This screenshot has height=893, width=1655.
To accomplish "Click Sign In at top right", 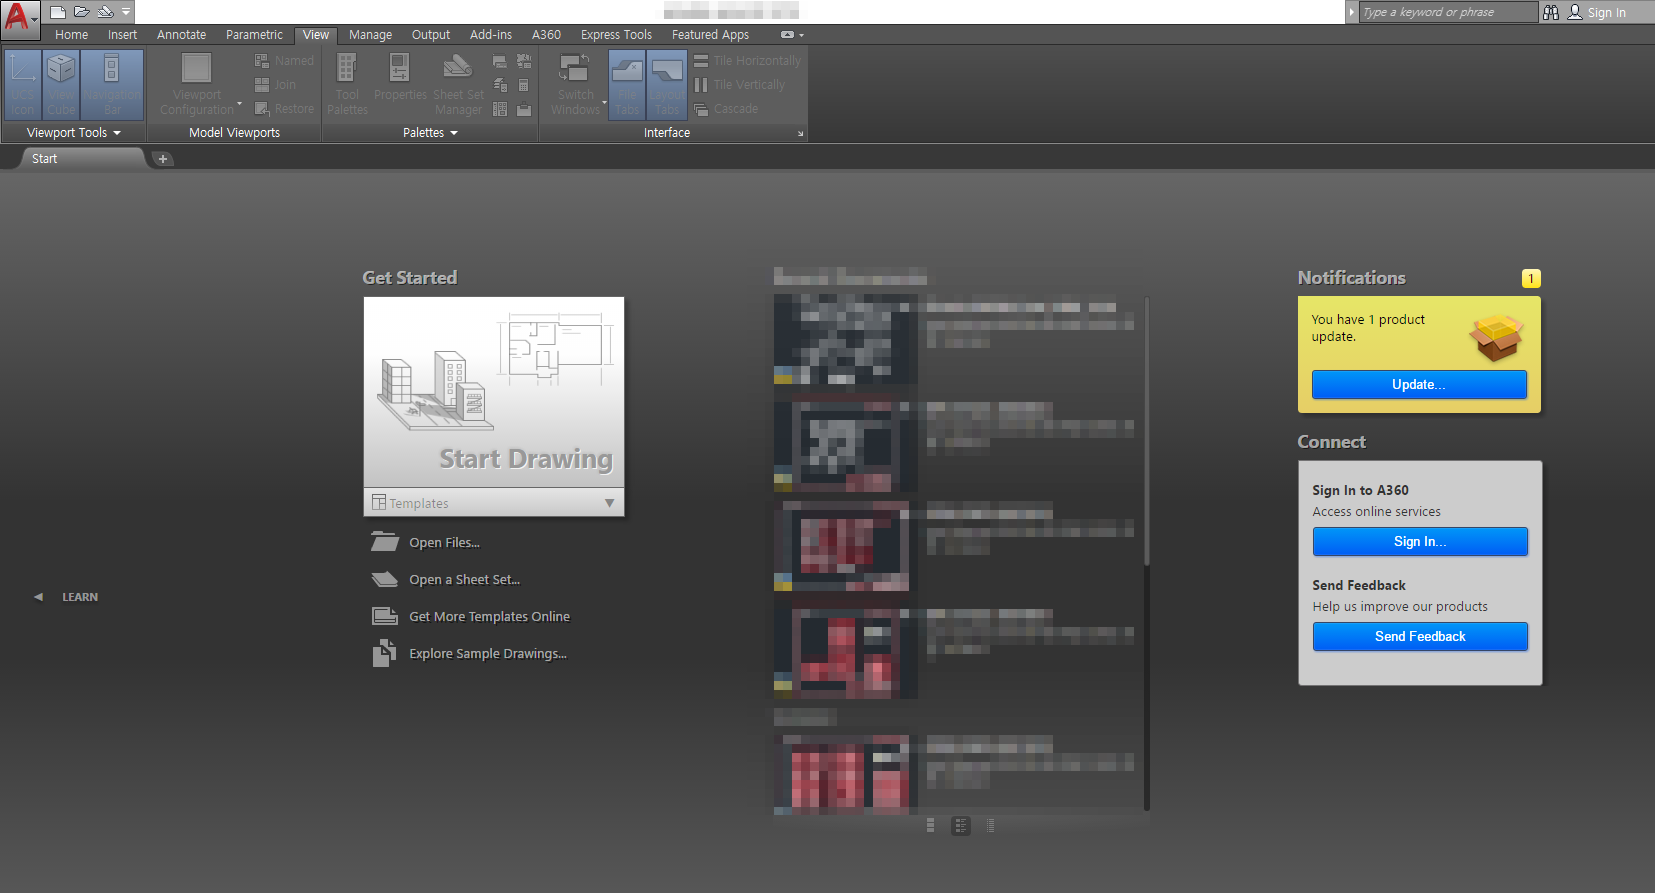I will [x=1597, y=12].
